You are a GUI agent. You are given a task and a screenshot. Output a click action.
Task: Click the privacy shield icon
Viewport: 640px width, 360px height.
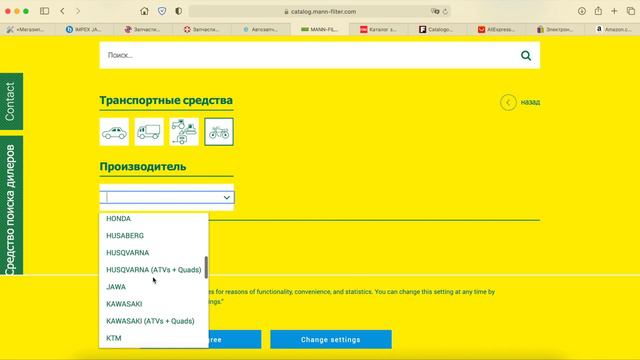(x=162, y=11)
